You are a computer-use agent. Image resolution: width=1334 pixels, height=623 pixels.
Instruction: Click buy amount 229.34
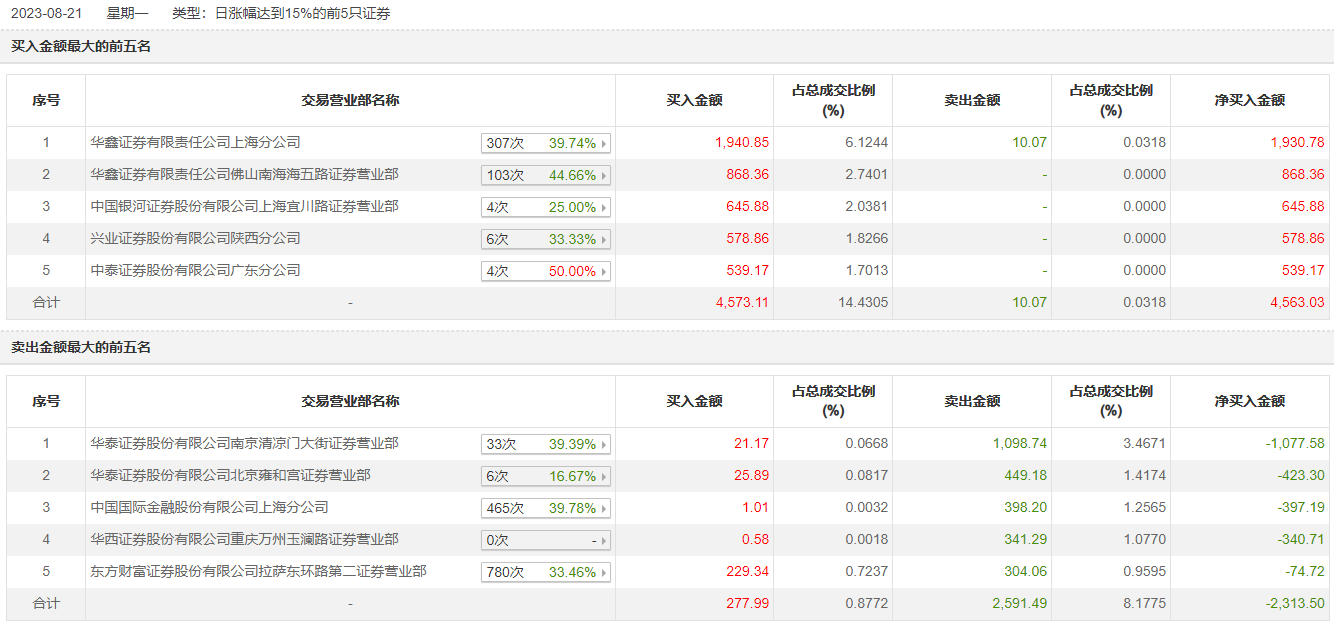(x=748, y=572)
